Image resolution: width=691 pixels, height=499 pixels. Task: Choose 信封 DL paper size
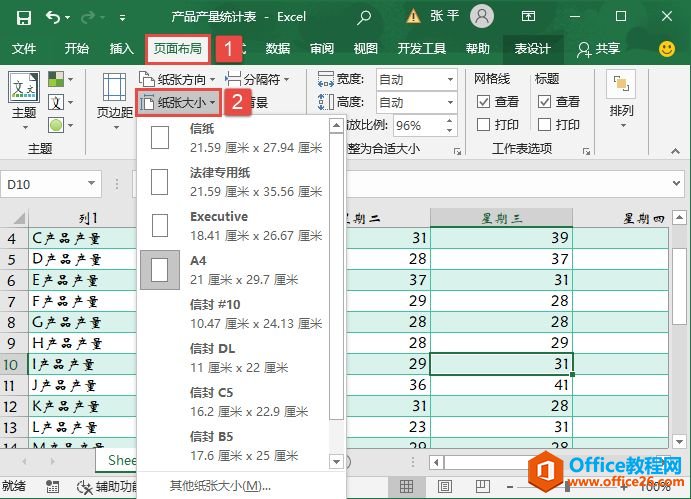pos(234,358)
